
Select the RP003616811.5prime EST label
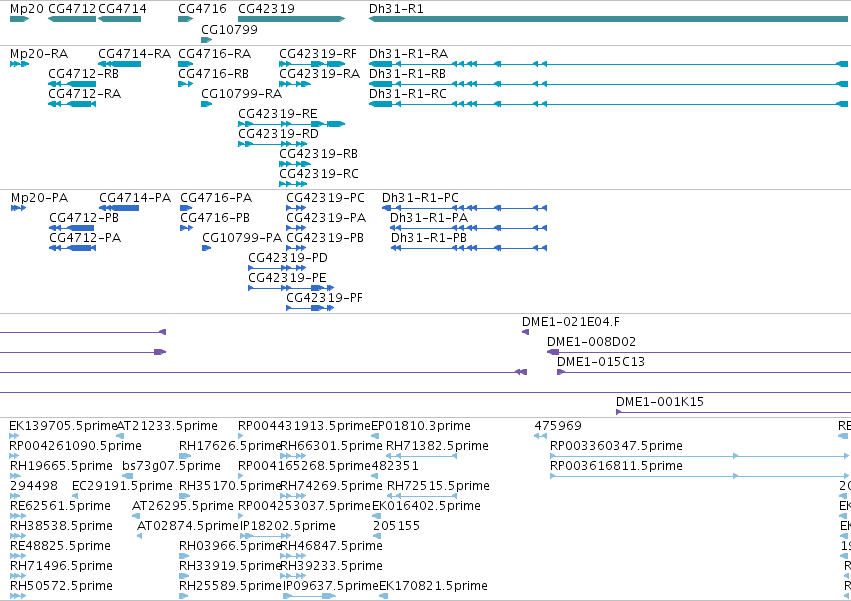coord(617,466)
